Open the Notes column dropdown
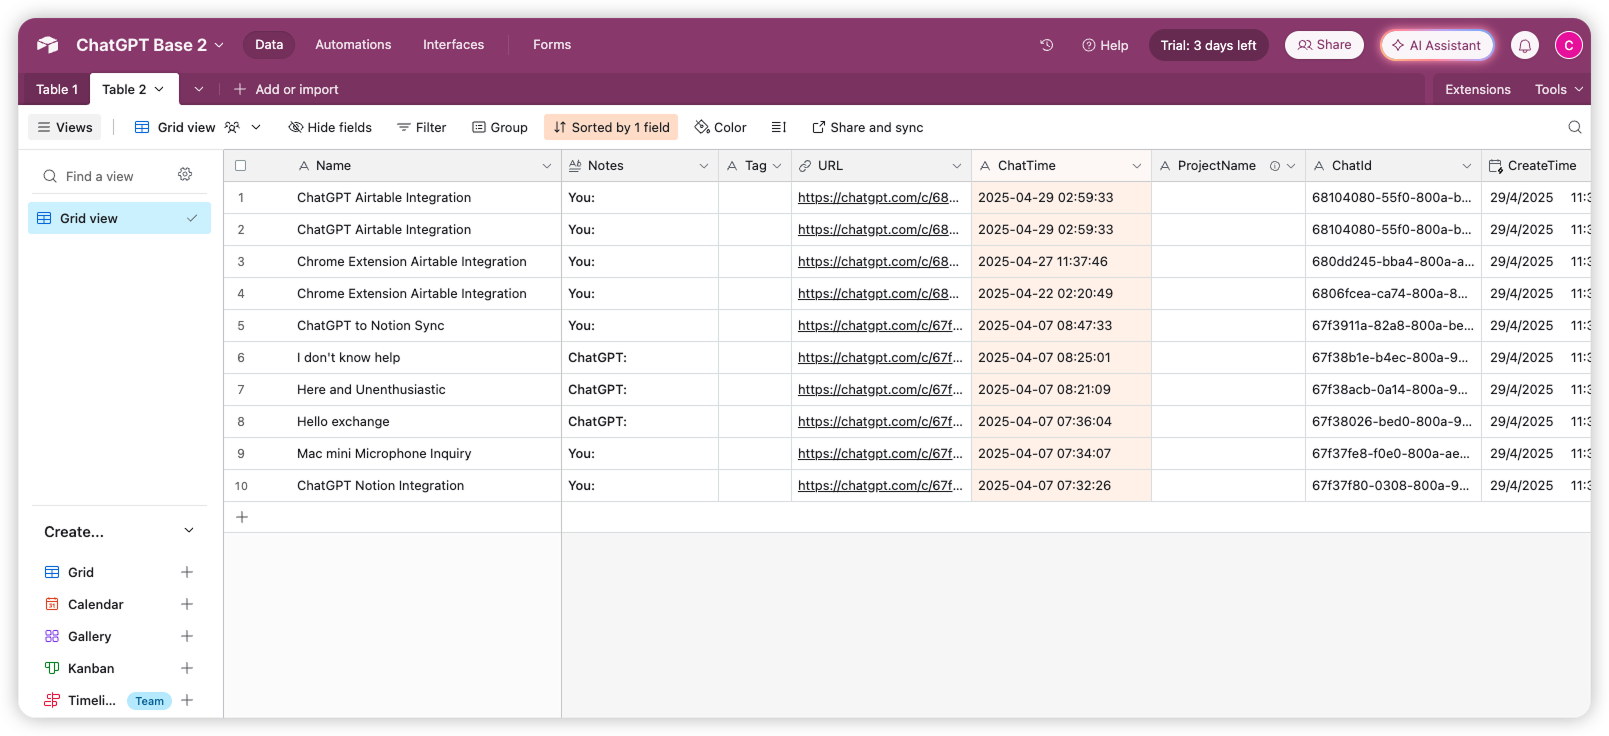Screen dimensions: 1609x736 [704, 166]
